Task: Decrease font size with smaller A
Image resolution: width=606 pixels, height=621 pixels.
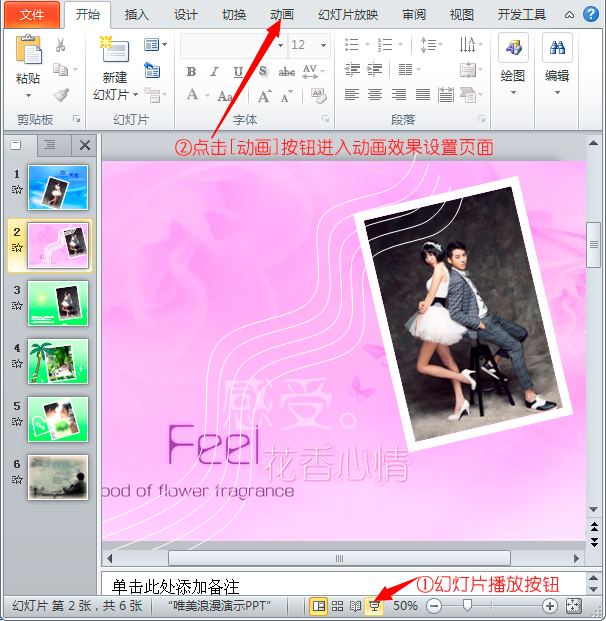Action: pyautogui.click(x=286, y=96)
